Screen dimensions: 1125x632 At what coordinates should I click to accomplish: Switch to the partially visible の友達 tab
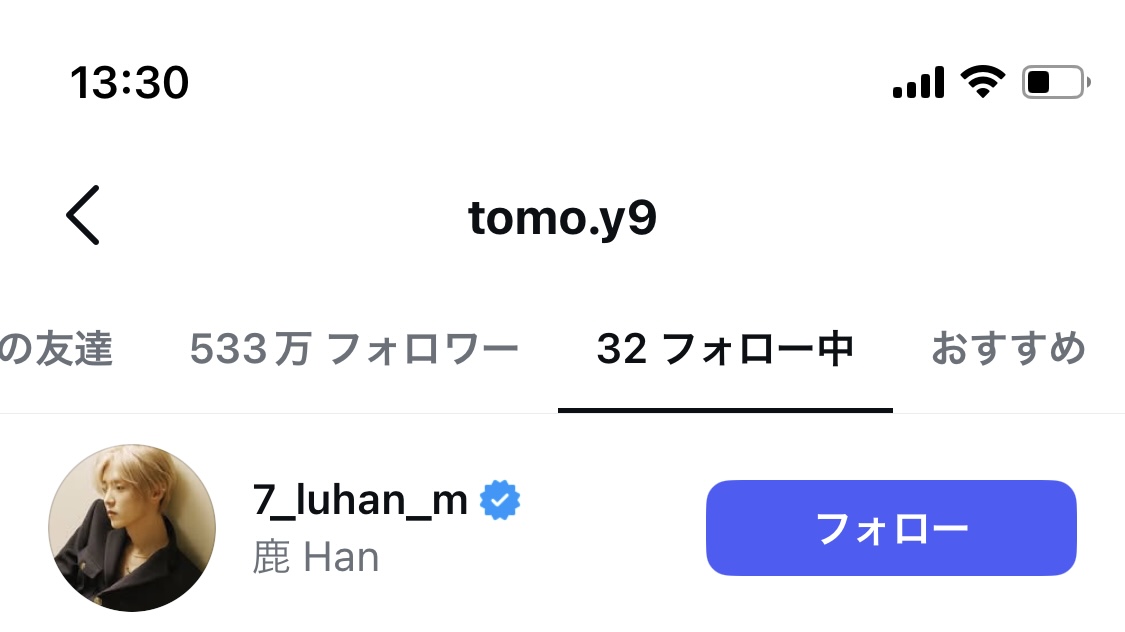pyautogui.click(x=56, y=349)
